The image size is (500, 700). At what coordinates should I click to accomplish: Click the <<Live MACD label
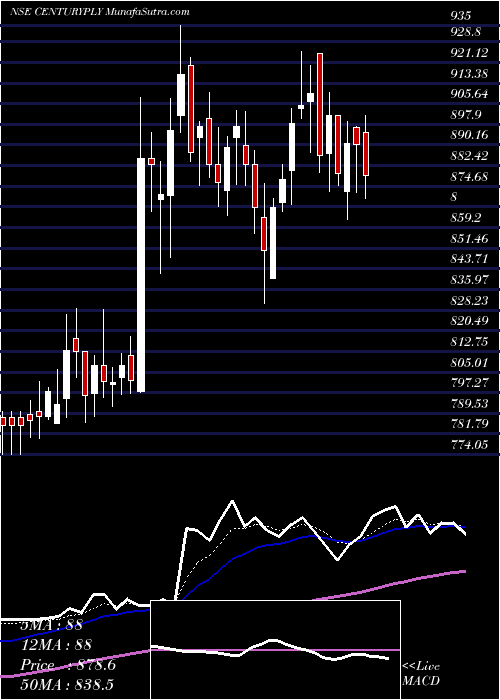(421, 674)
